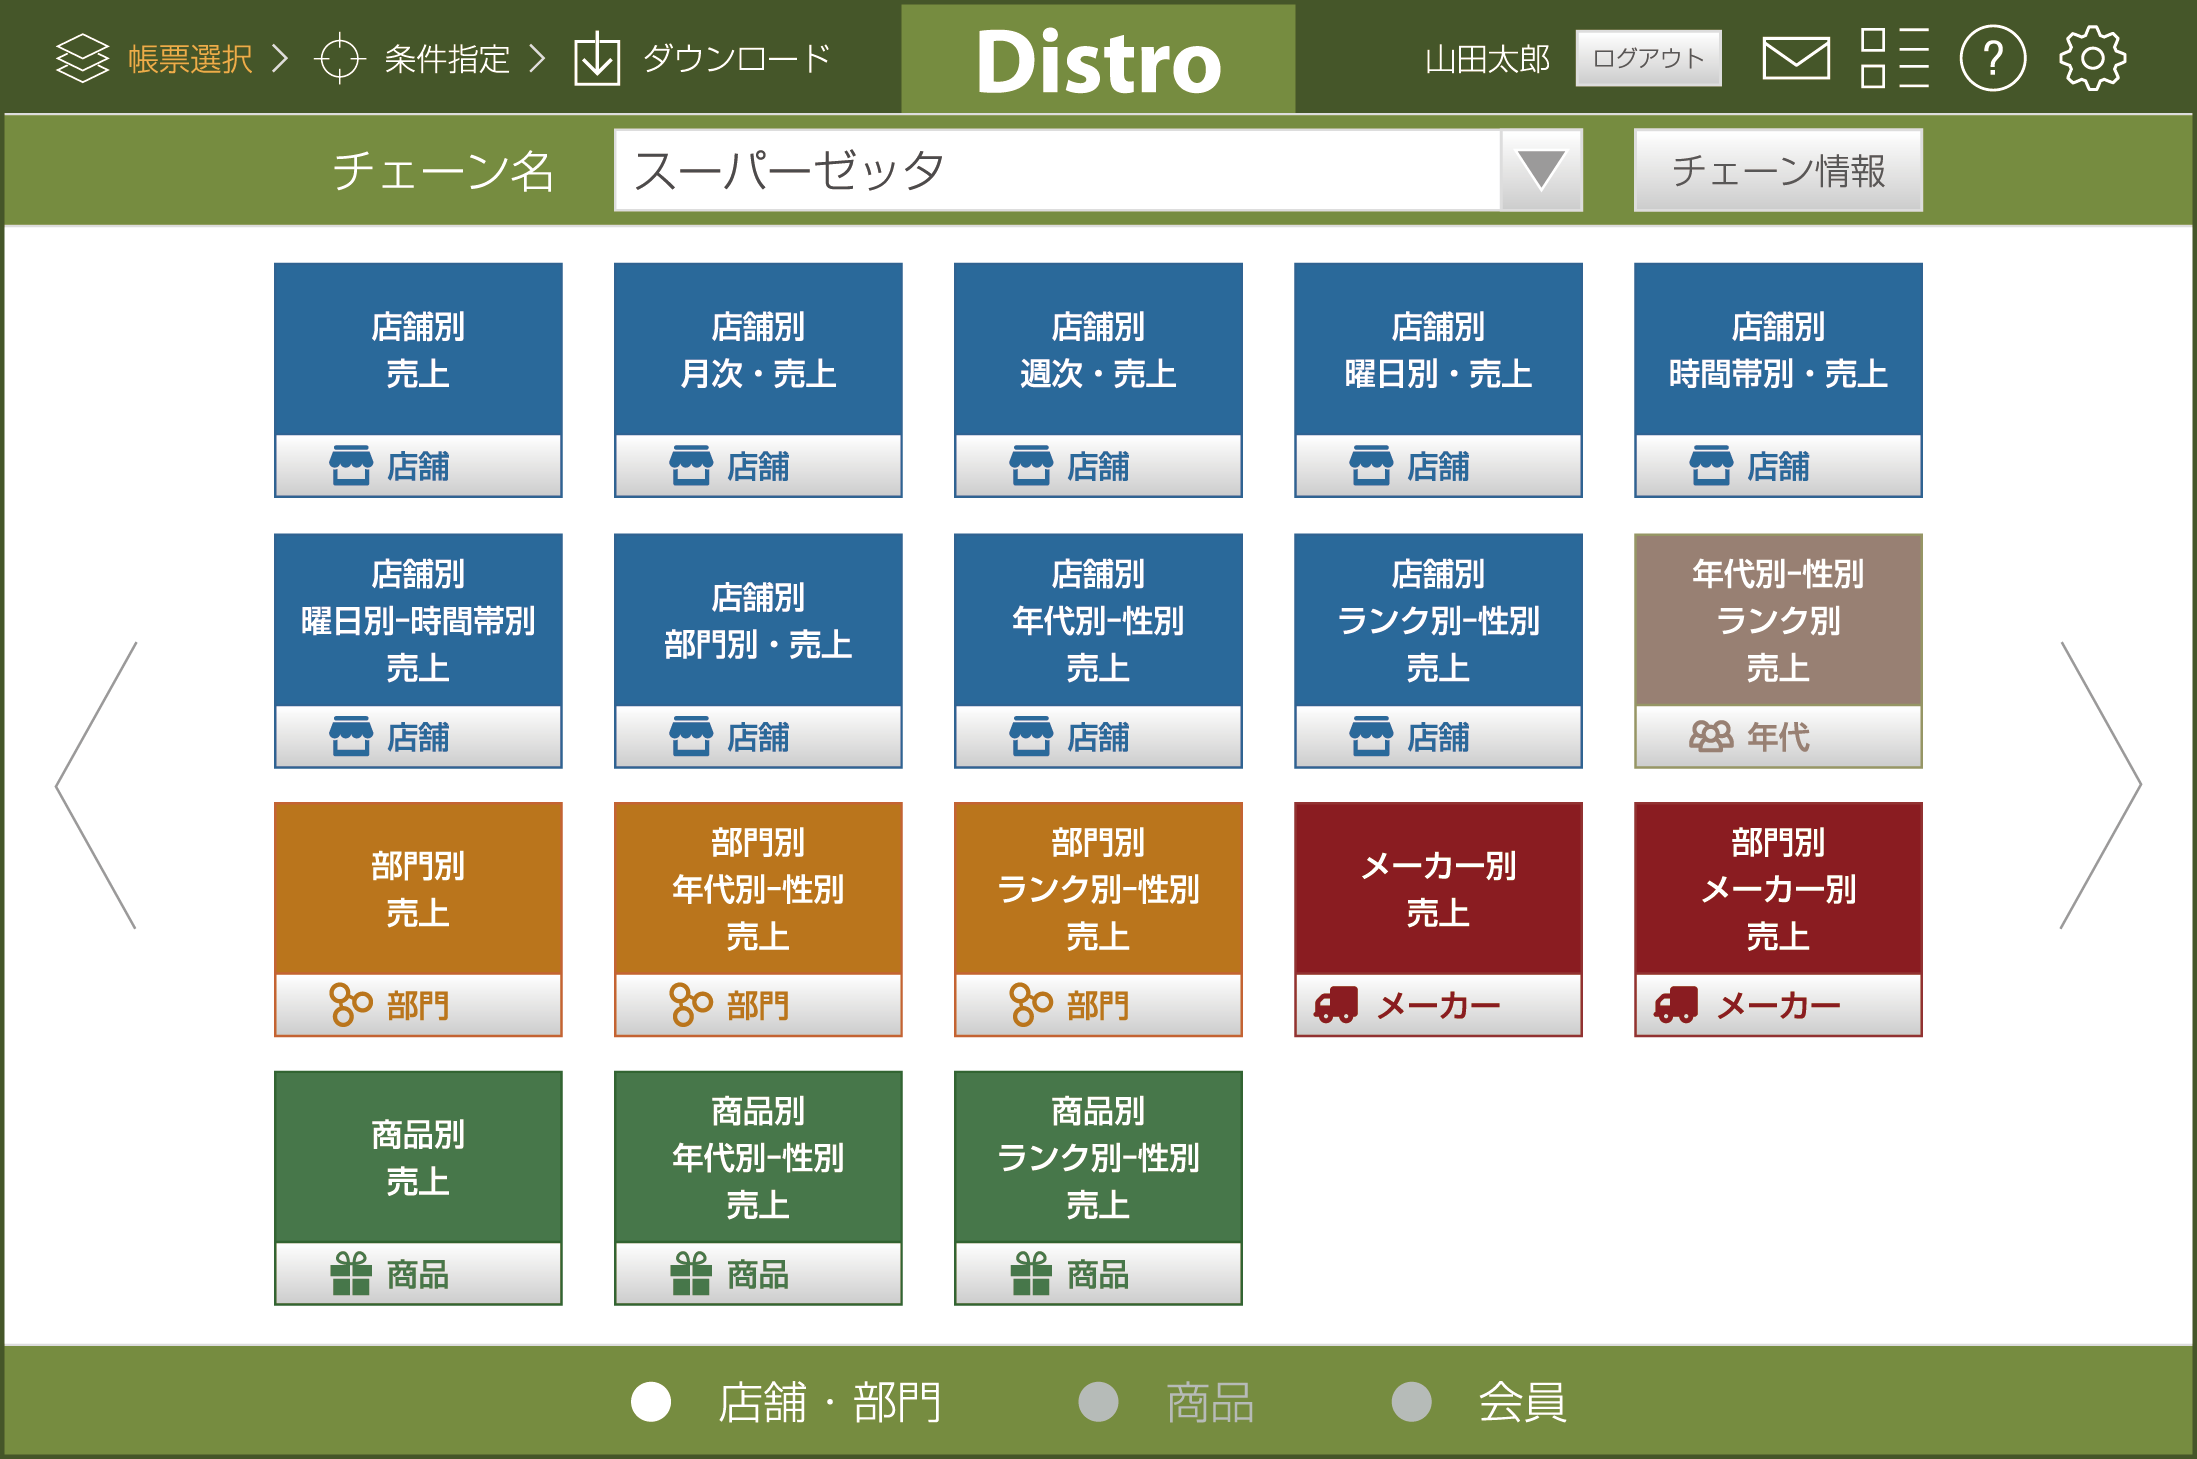Click the layers icon beside 帳票選択
The height and width of the screenshot is (1459, 2197).
82,58
